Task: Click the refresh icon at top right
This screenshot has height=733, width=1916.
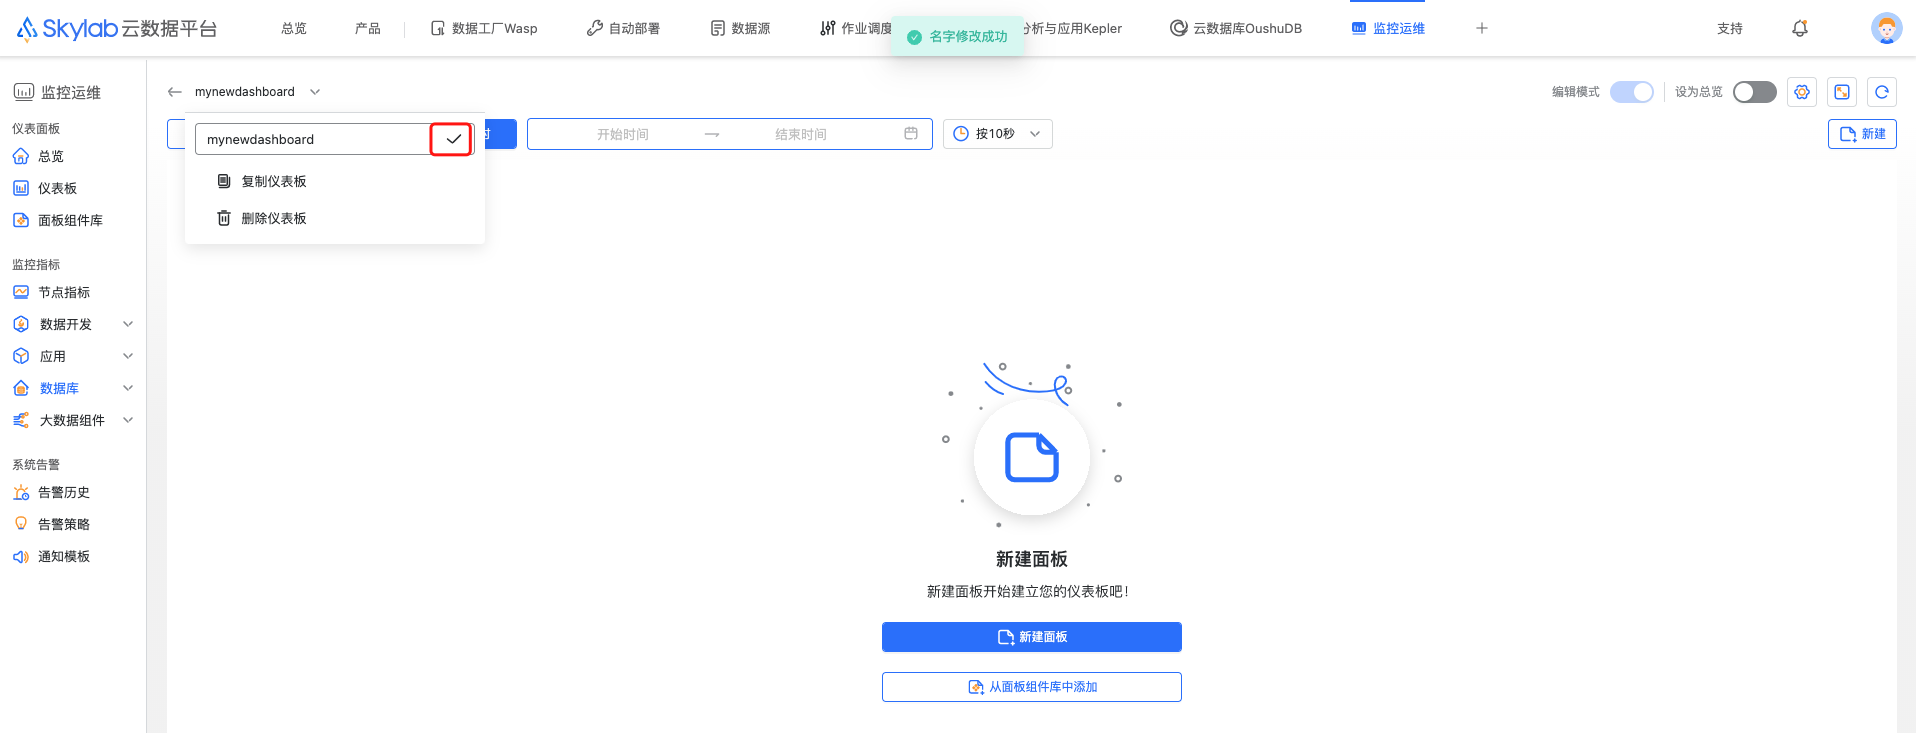Action: point(1881,92)
